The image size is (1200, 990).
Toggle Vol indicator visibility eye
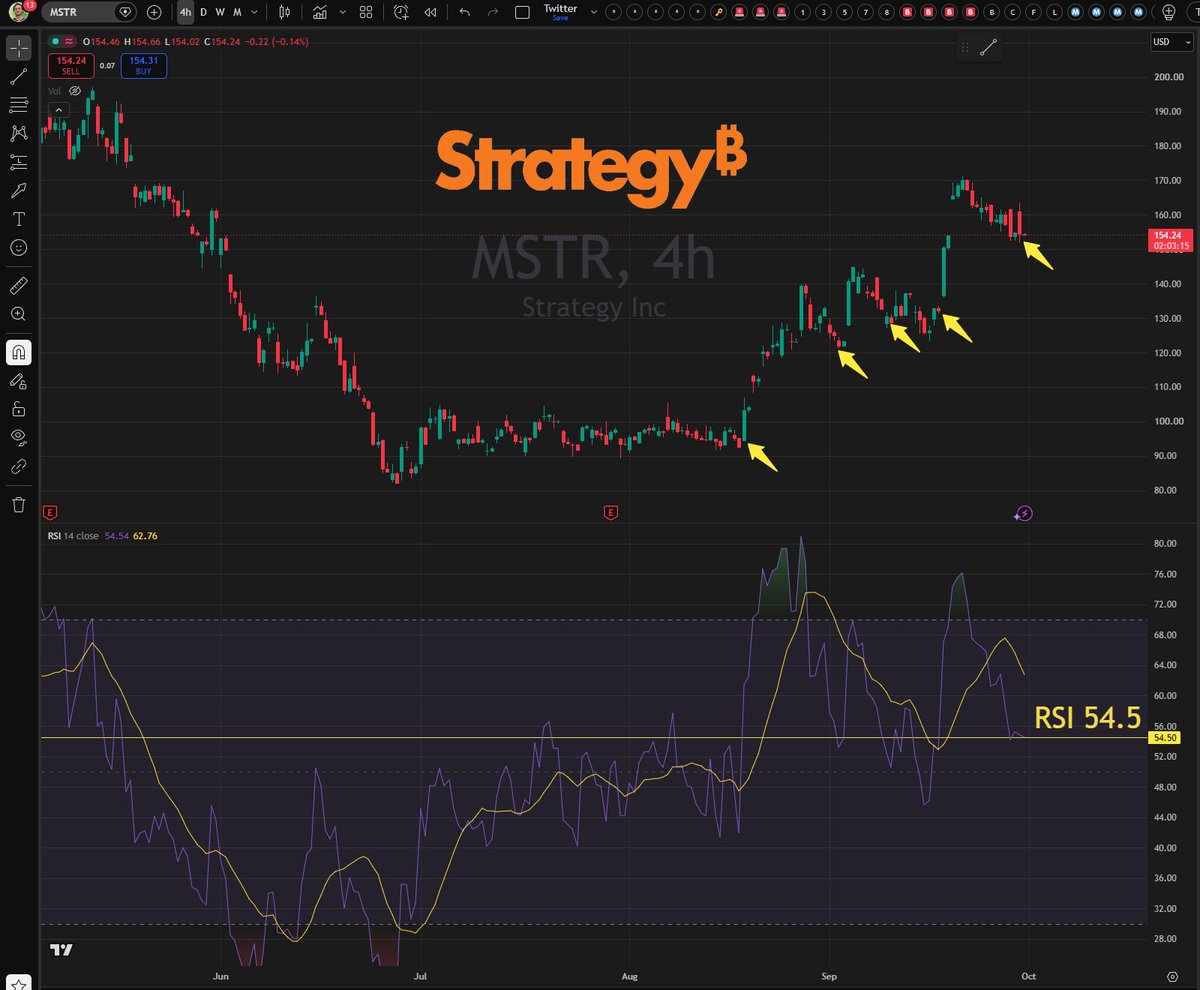click(x=75, y=90)
